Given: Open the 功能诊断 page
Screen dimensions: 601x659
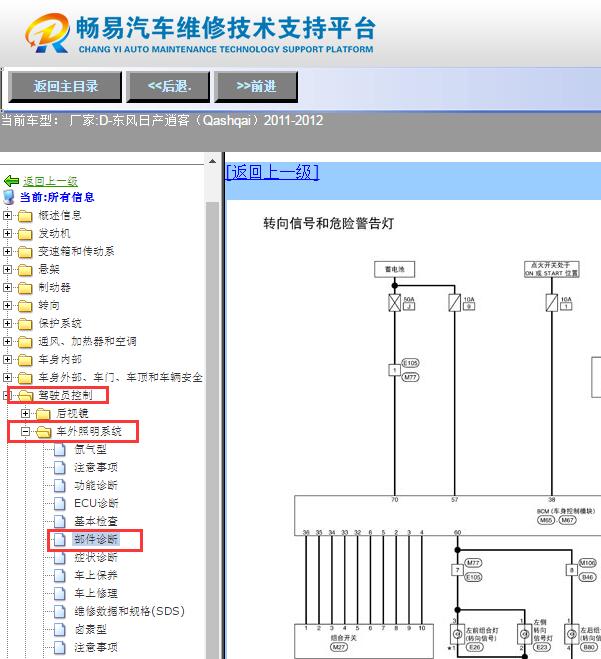Looking at the screenshot, I should click(x=96, y=485).
